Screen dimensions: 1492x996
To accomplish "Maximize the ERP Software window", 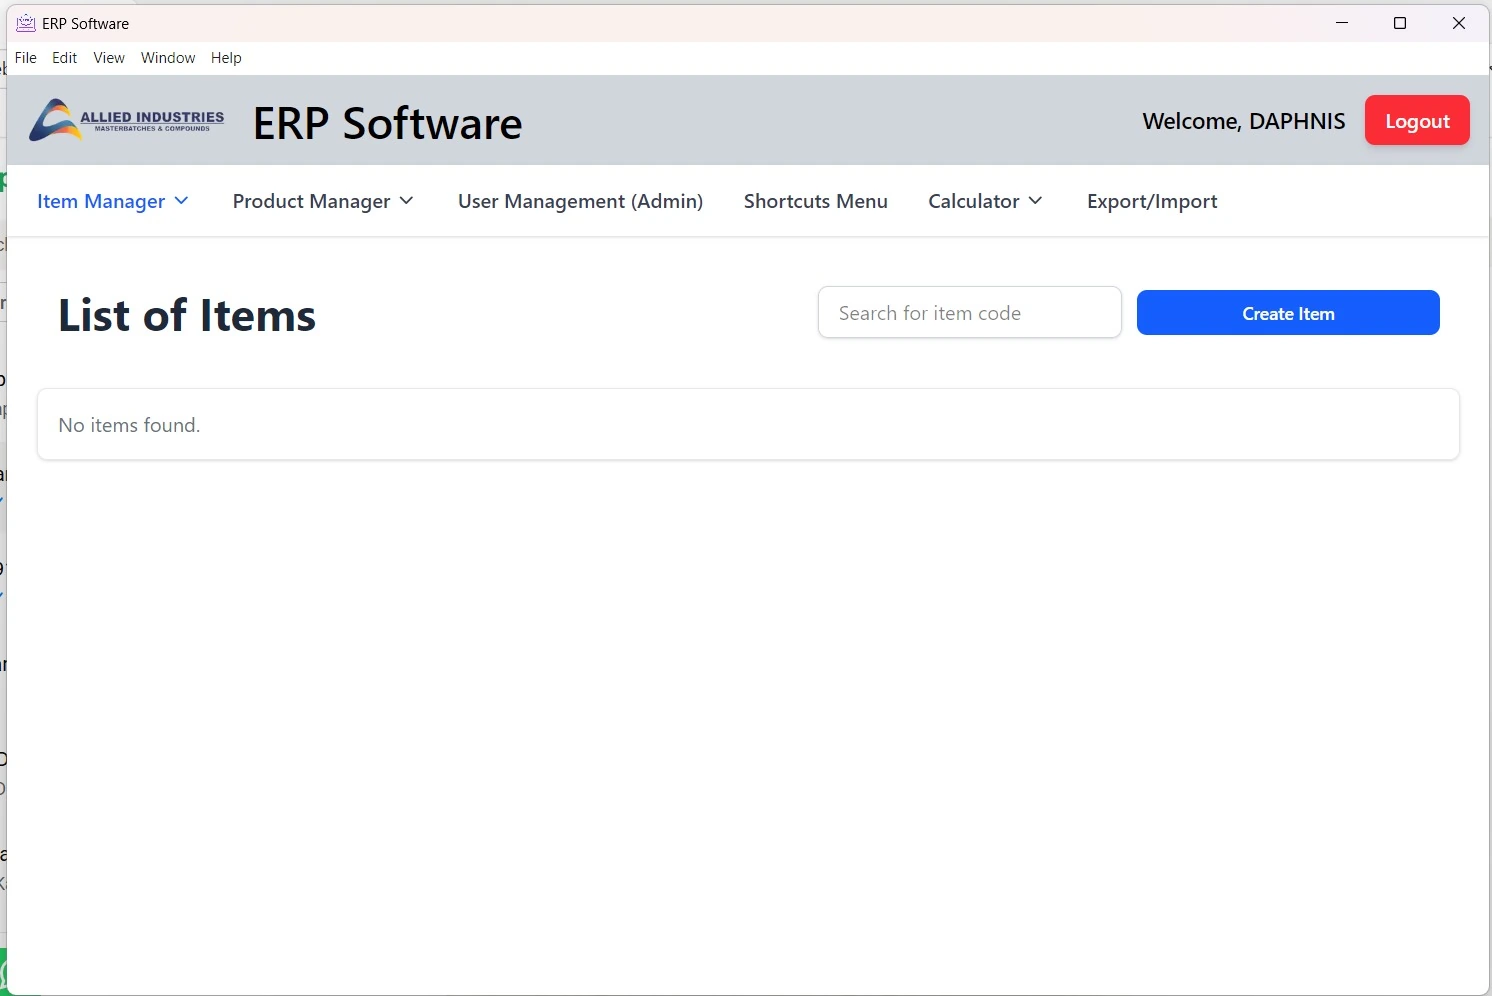I will [1400, 23].
